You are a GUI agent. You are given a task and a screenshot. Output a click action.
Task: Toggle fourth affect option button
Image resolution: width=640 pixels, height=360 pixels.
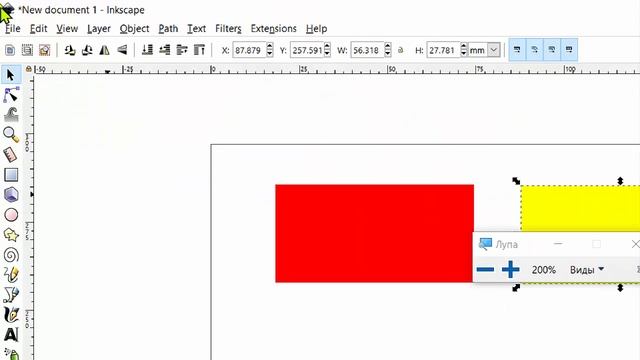point(569,50)
